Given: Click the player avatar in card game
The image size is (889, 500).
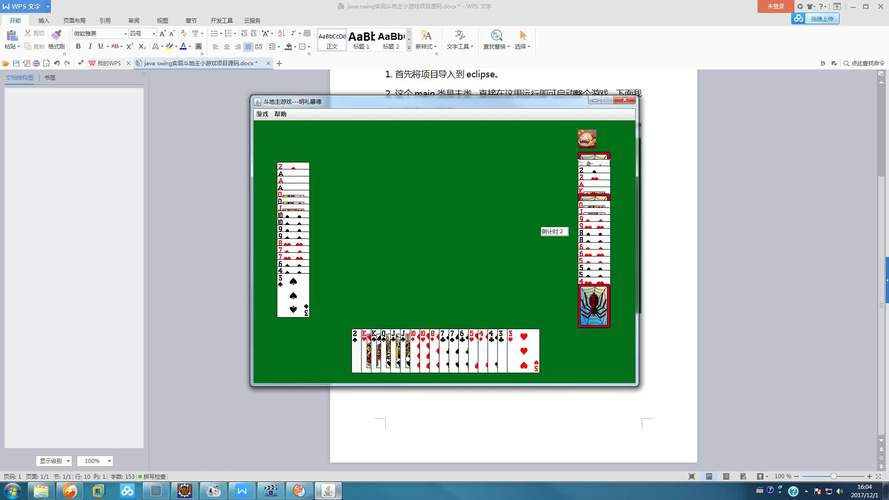Looking at the screenshot, I should [x=587, y=138].
